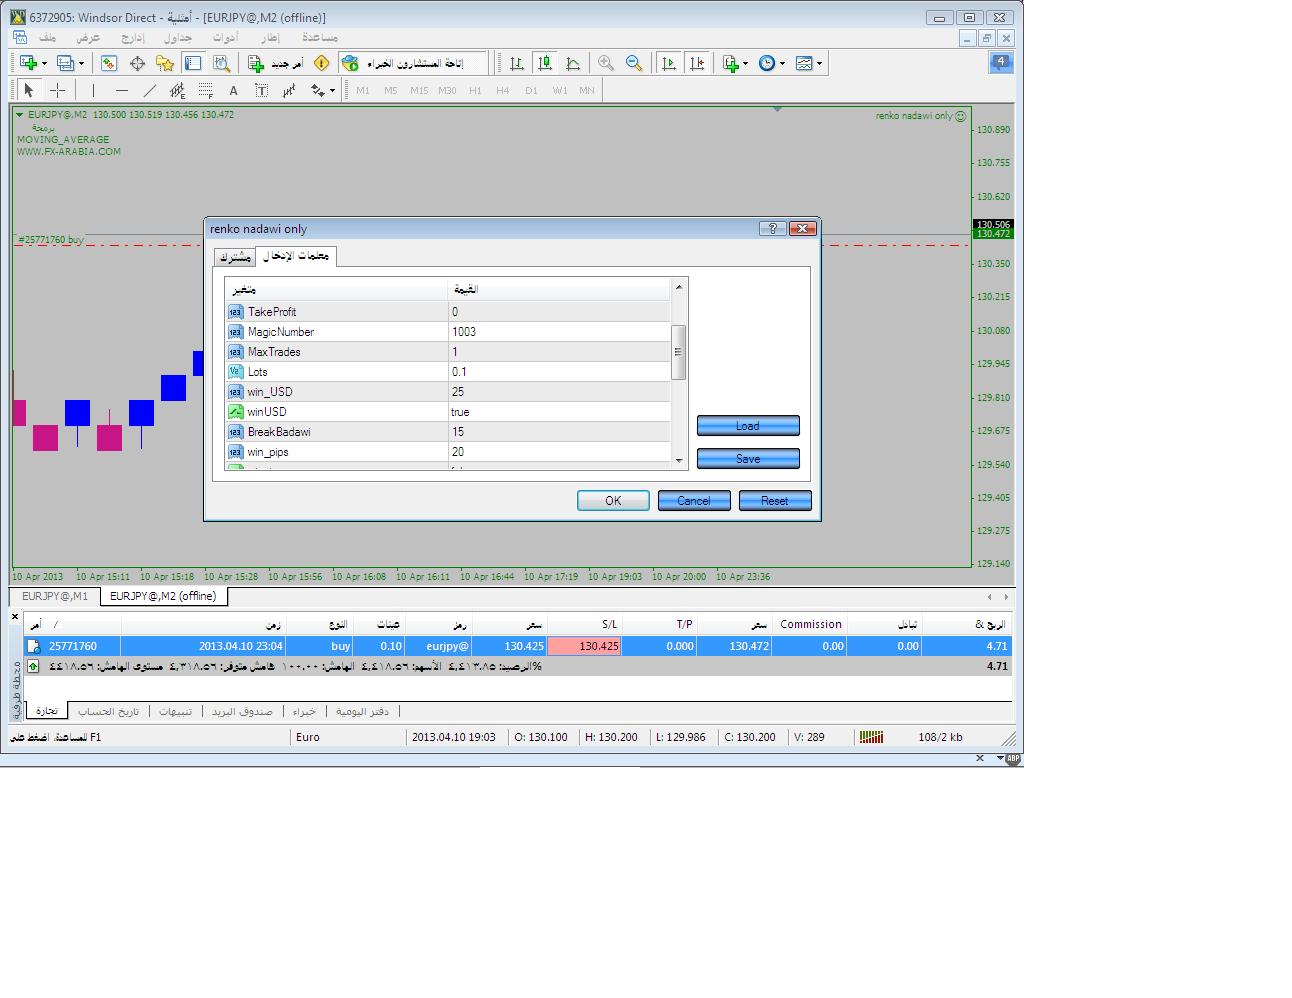Open the Data Window crosshair icon

137,63
